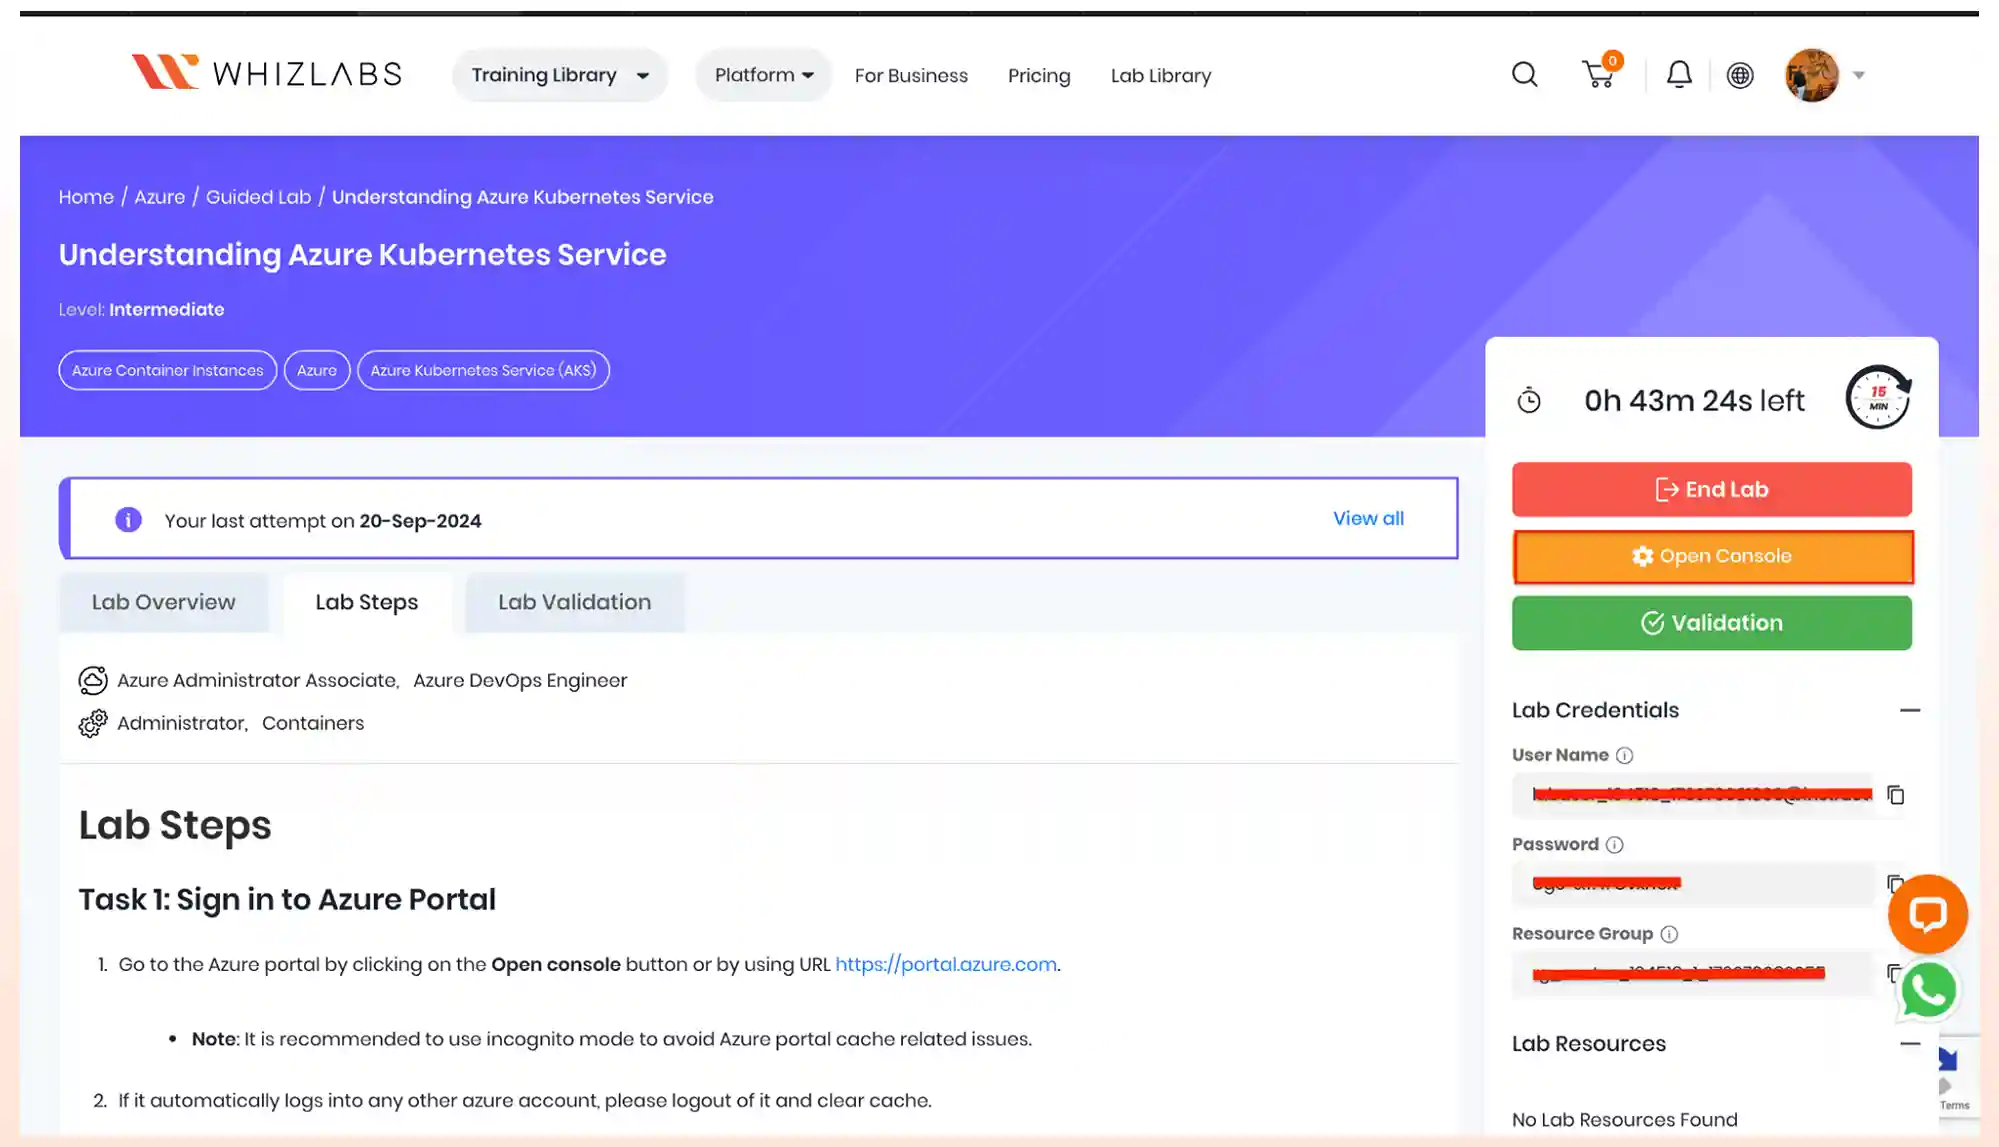Viewport: 1999px width, 1147px height.
Task: Open the search magnifier icon
Action: pyautogui.click(x=1524, y=75)
